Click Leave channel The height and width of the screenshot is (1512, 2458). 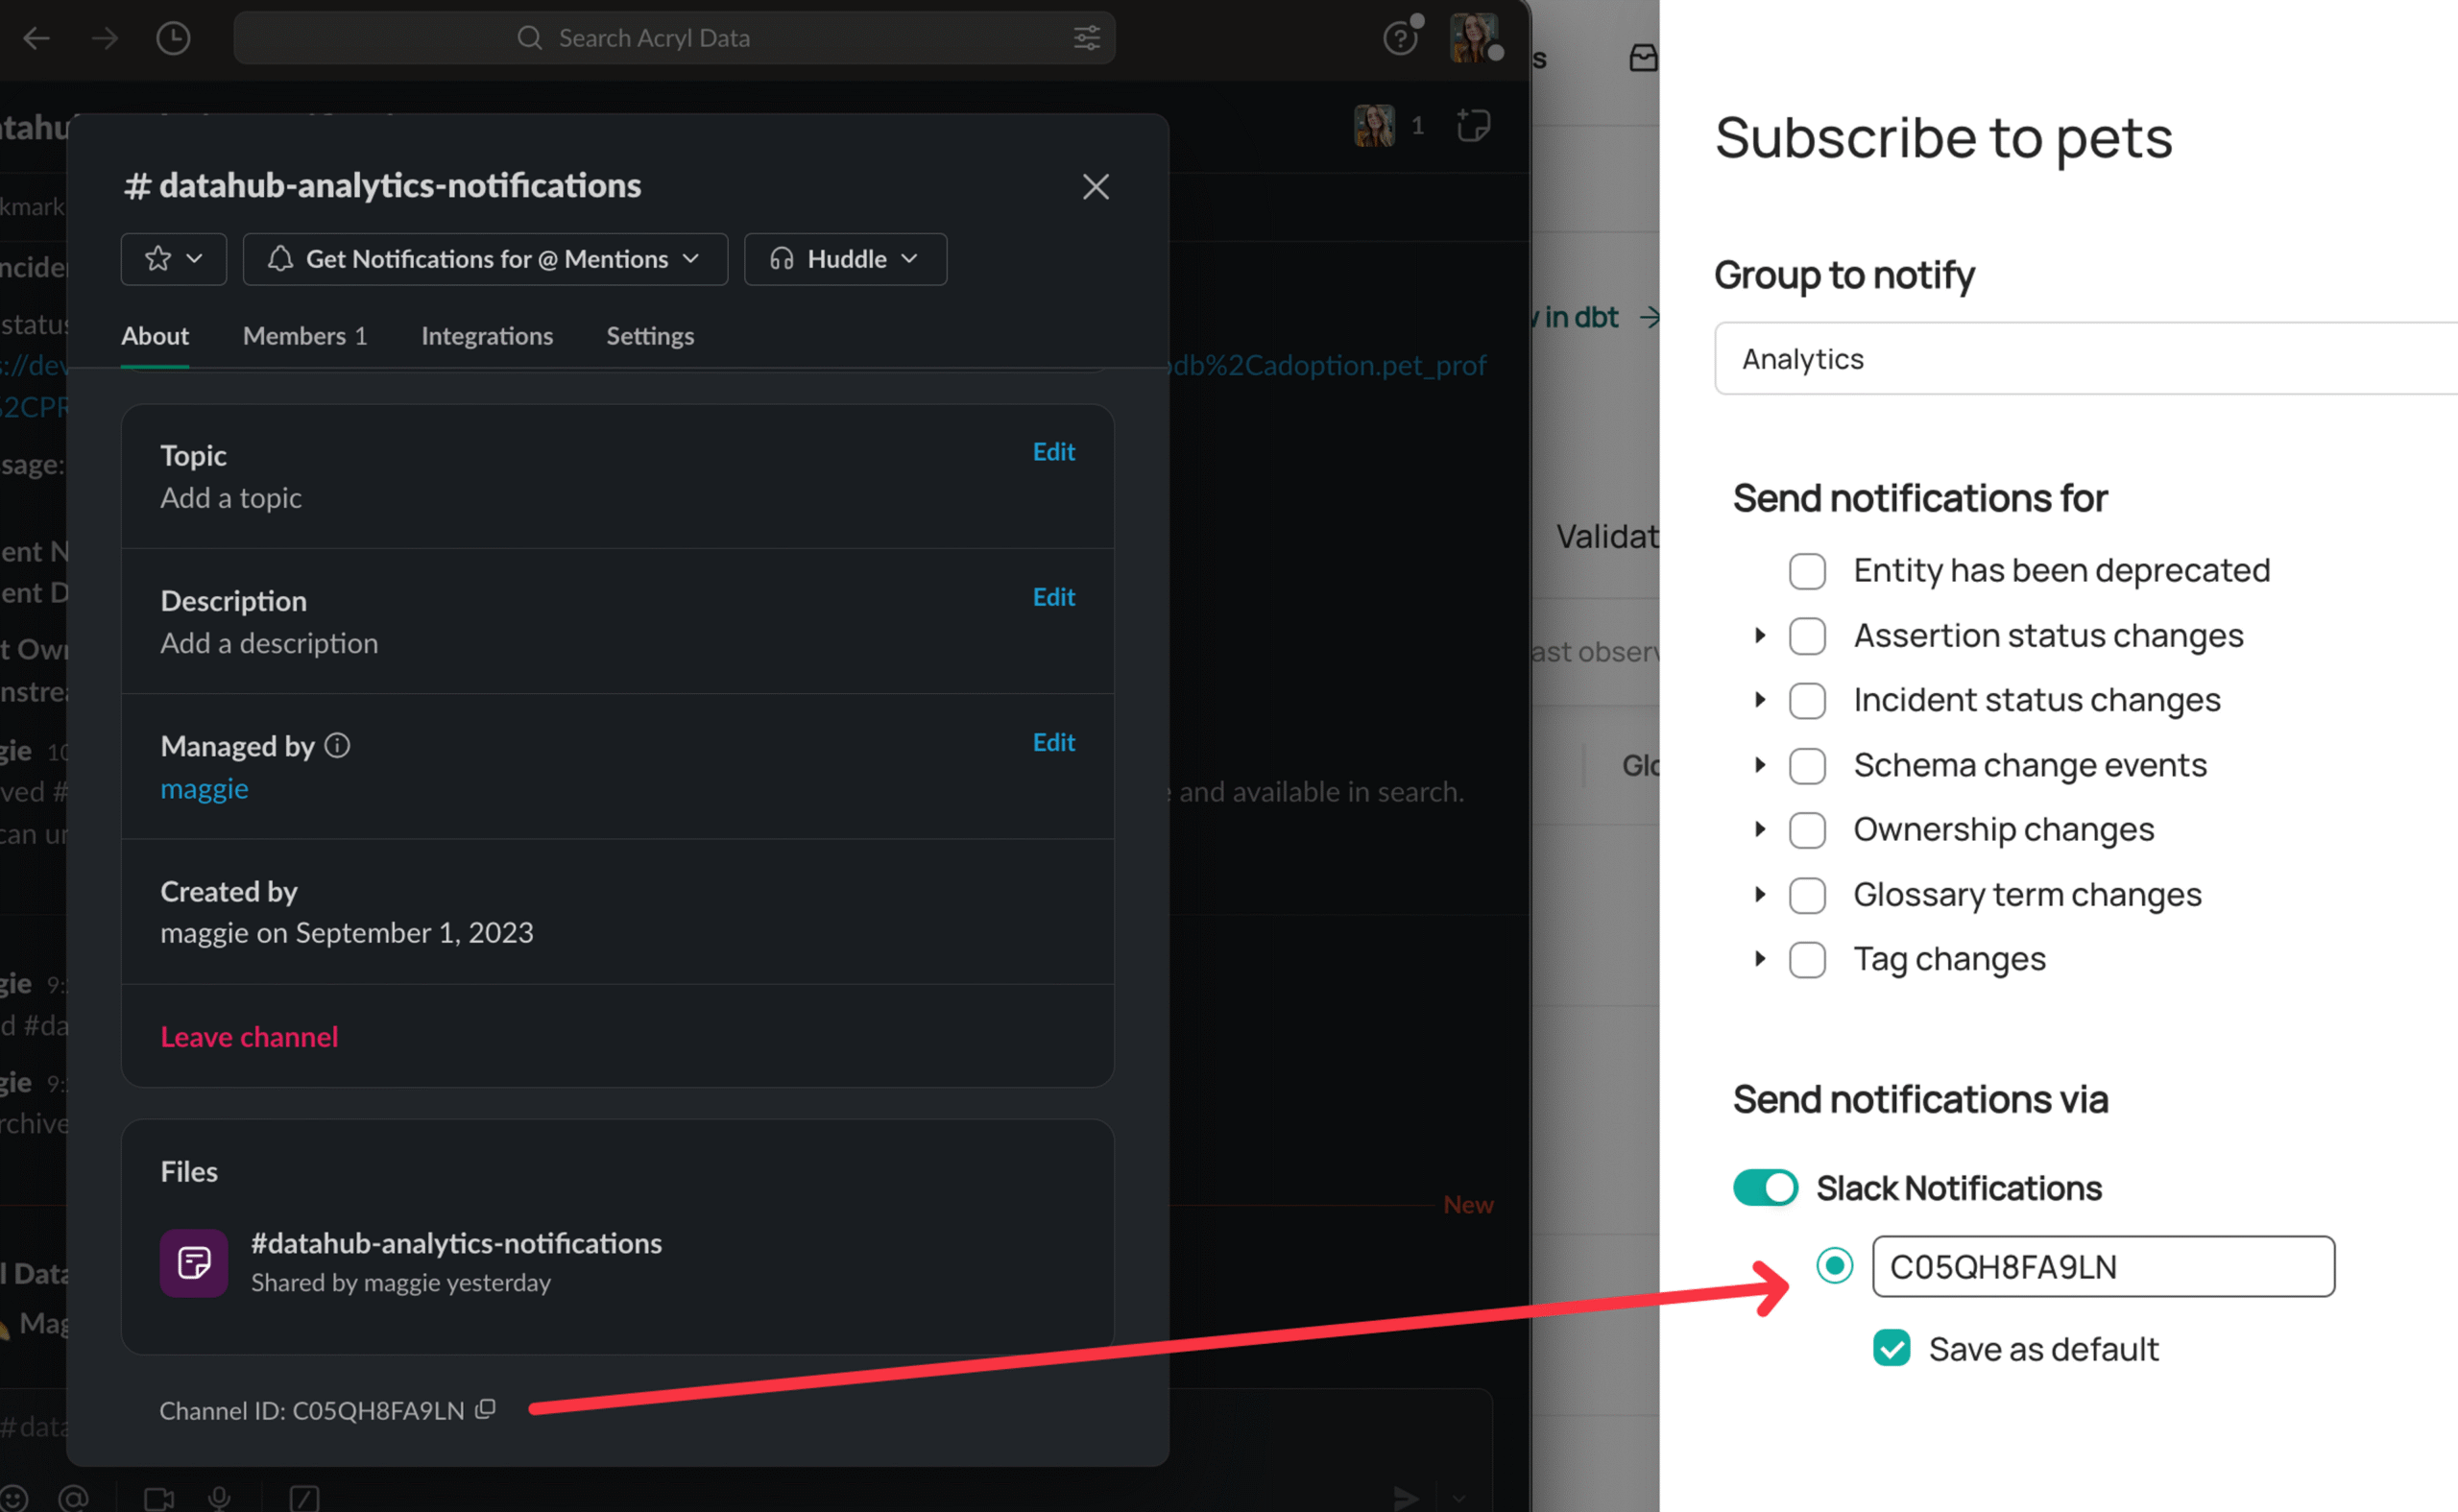click(249, 1037)
